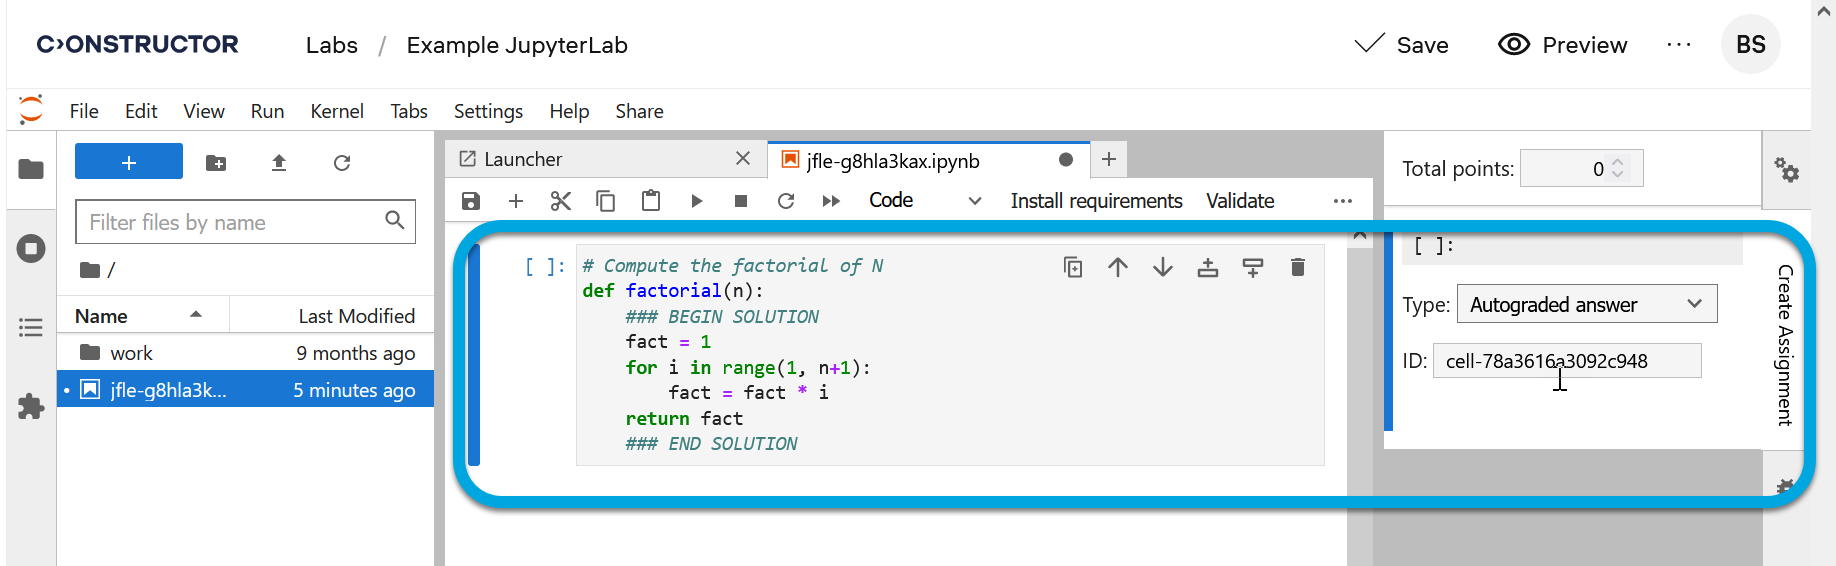This screenshot has height=566, width=1836.
Task: Open the running kernels sidebar panel
Action: (x=31, y=248)
